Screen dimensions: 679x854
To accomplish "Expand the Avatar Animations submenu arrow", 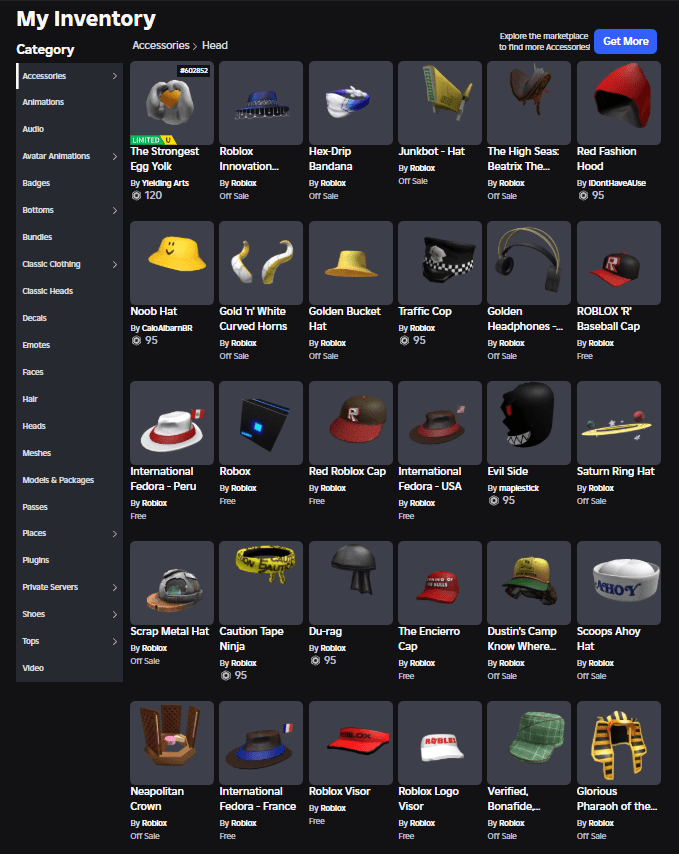I will (114, 156).
